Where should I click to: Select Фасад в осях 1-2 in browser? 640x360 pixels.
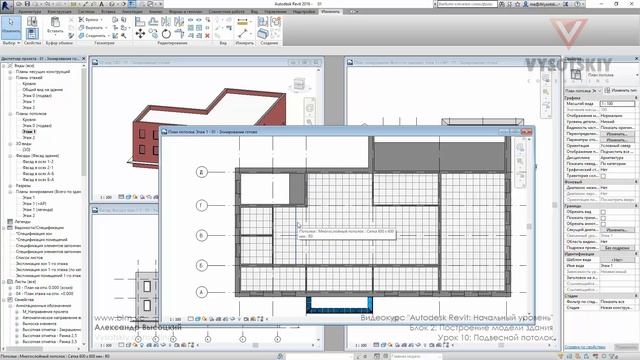pyautogui.click(x=38, y=162)
